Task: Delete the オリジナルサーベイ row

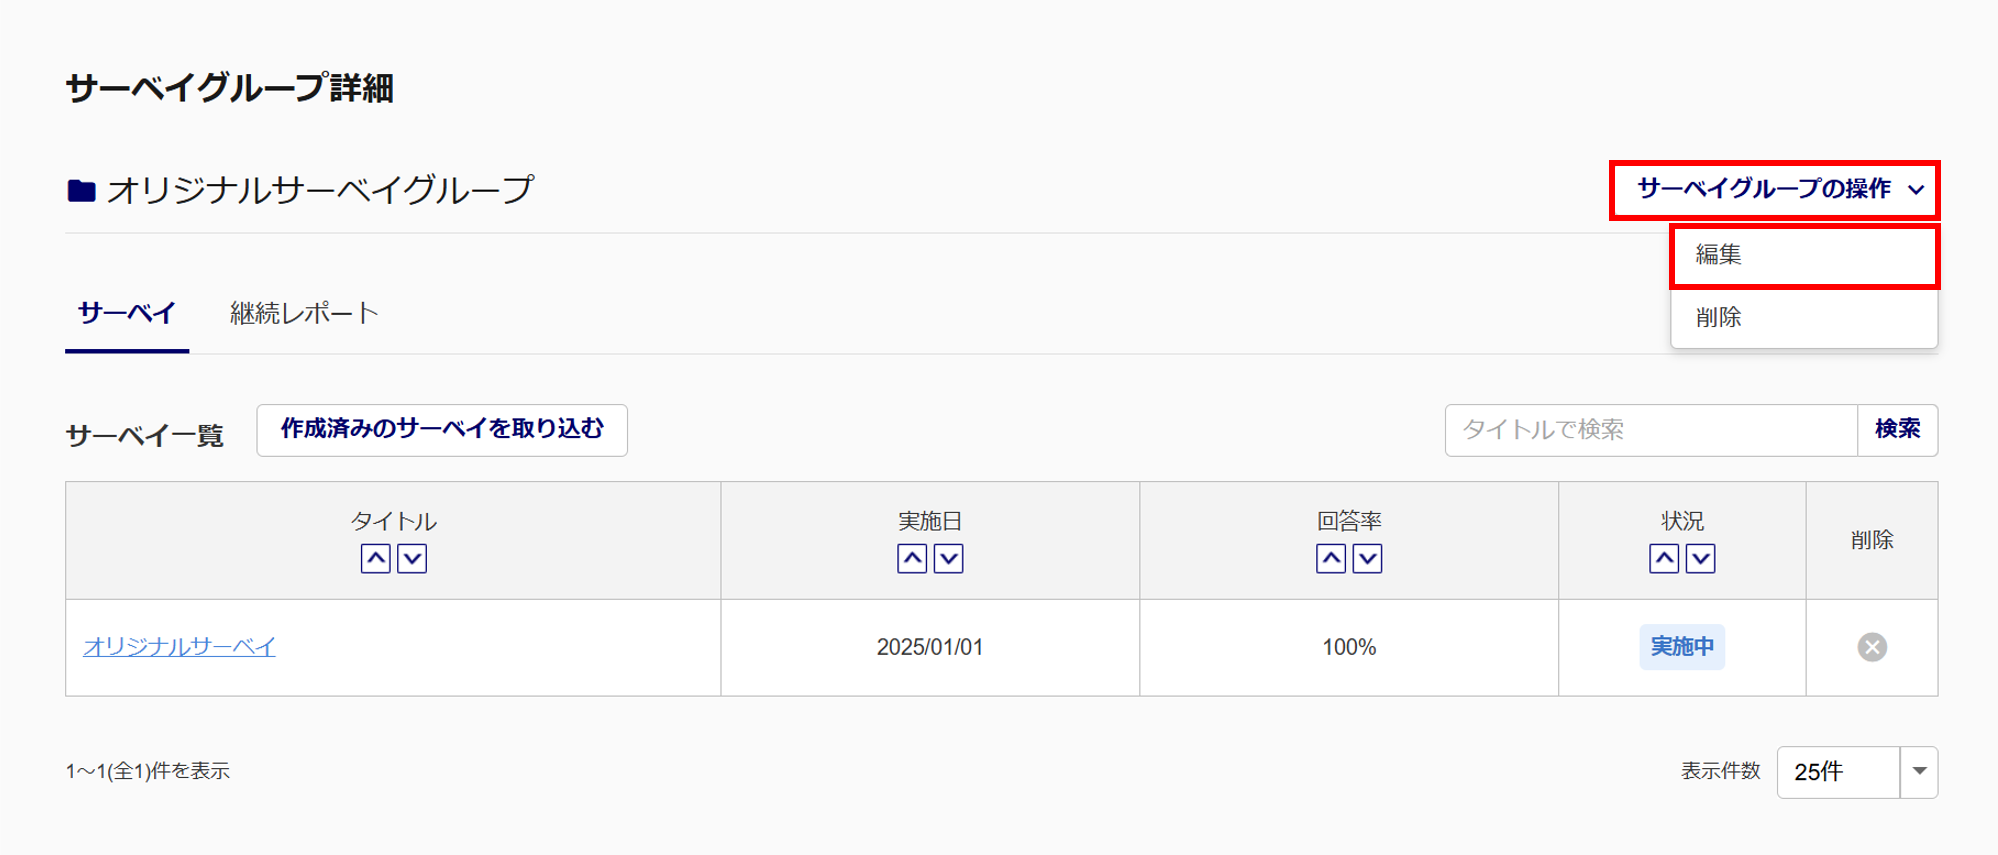Action: click(1872, 647)
